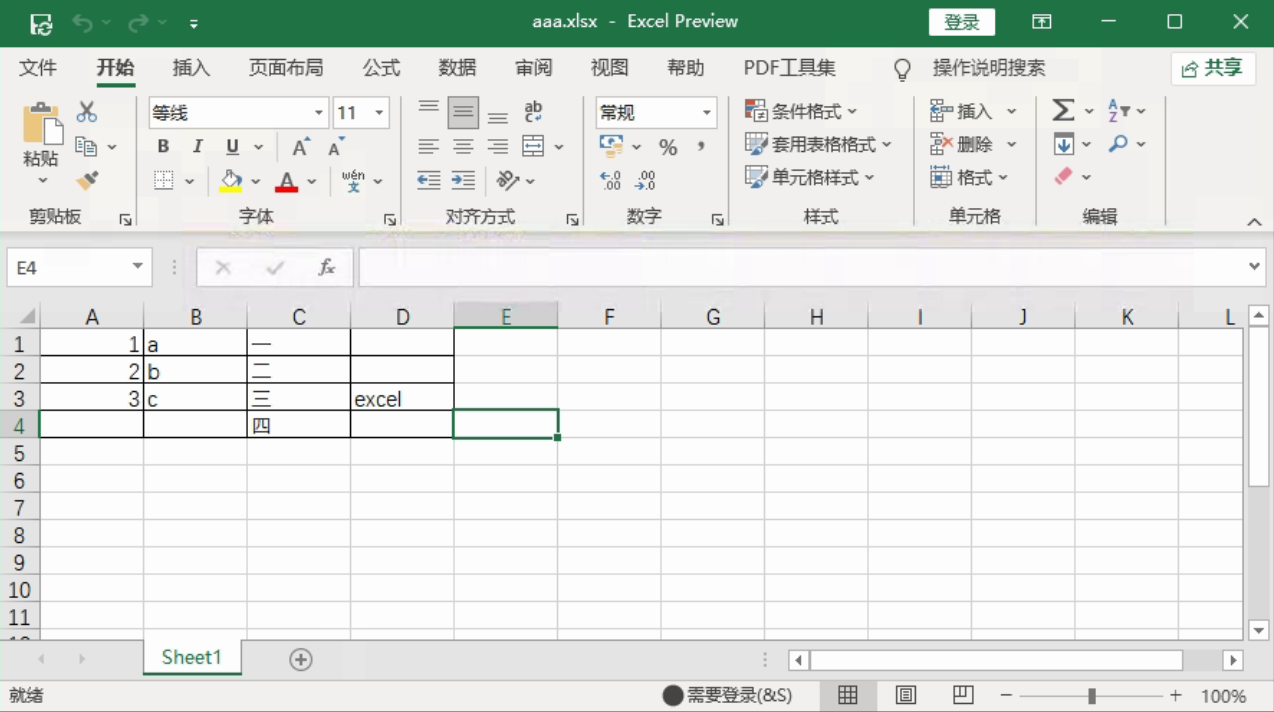Image resolution: width=1274 pixels, height=712 pixels.
Task: Open the Name Box dropdown arrow
Action: point(137,267)
